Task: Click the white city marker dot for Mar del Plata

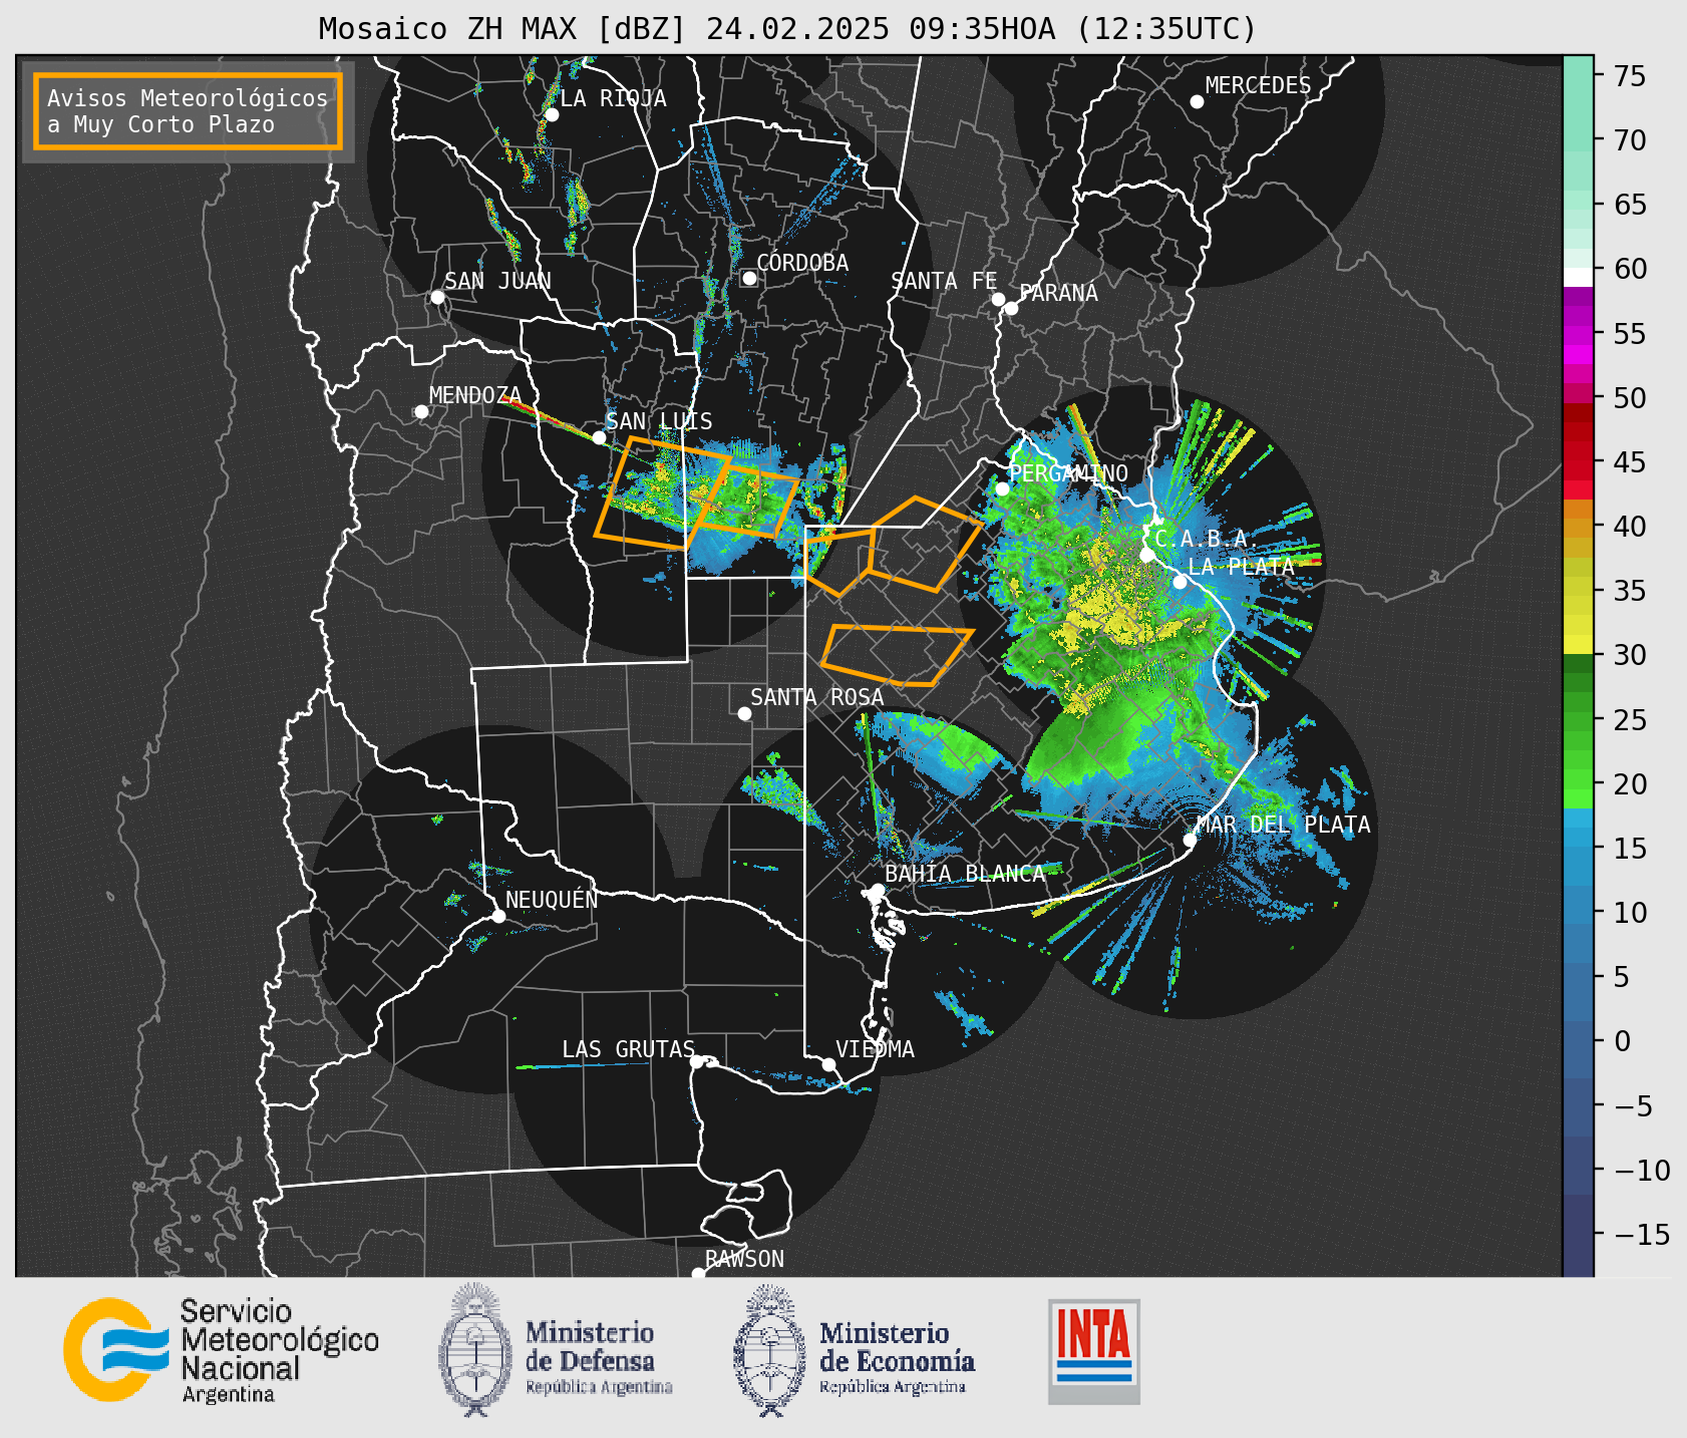Action: (x=1190, y=840)
